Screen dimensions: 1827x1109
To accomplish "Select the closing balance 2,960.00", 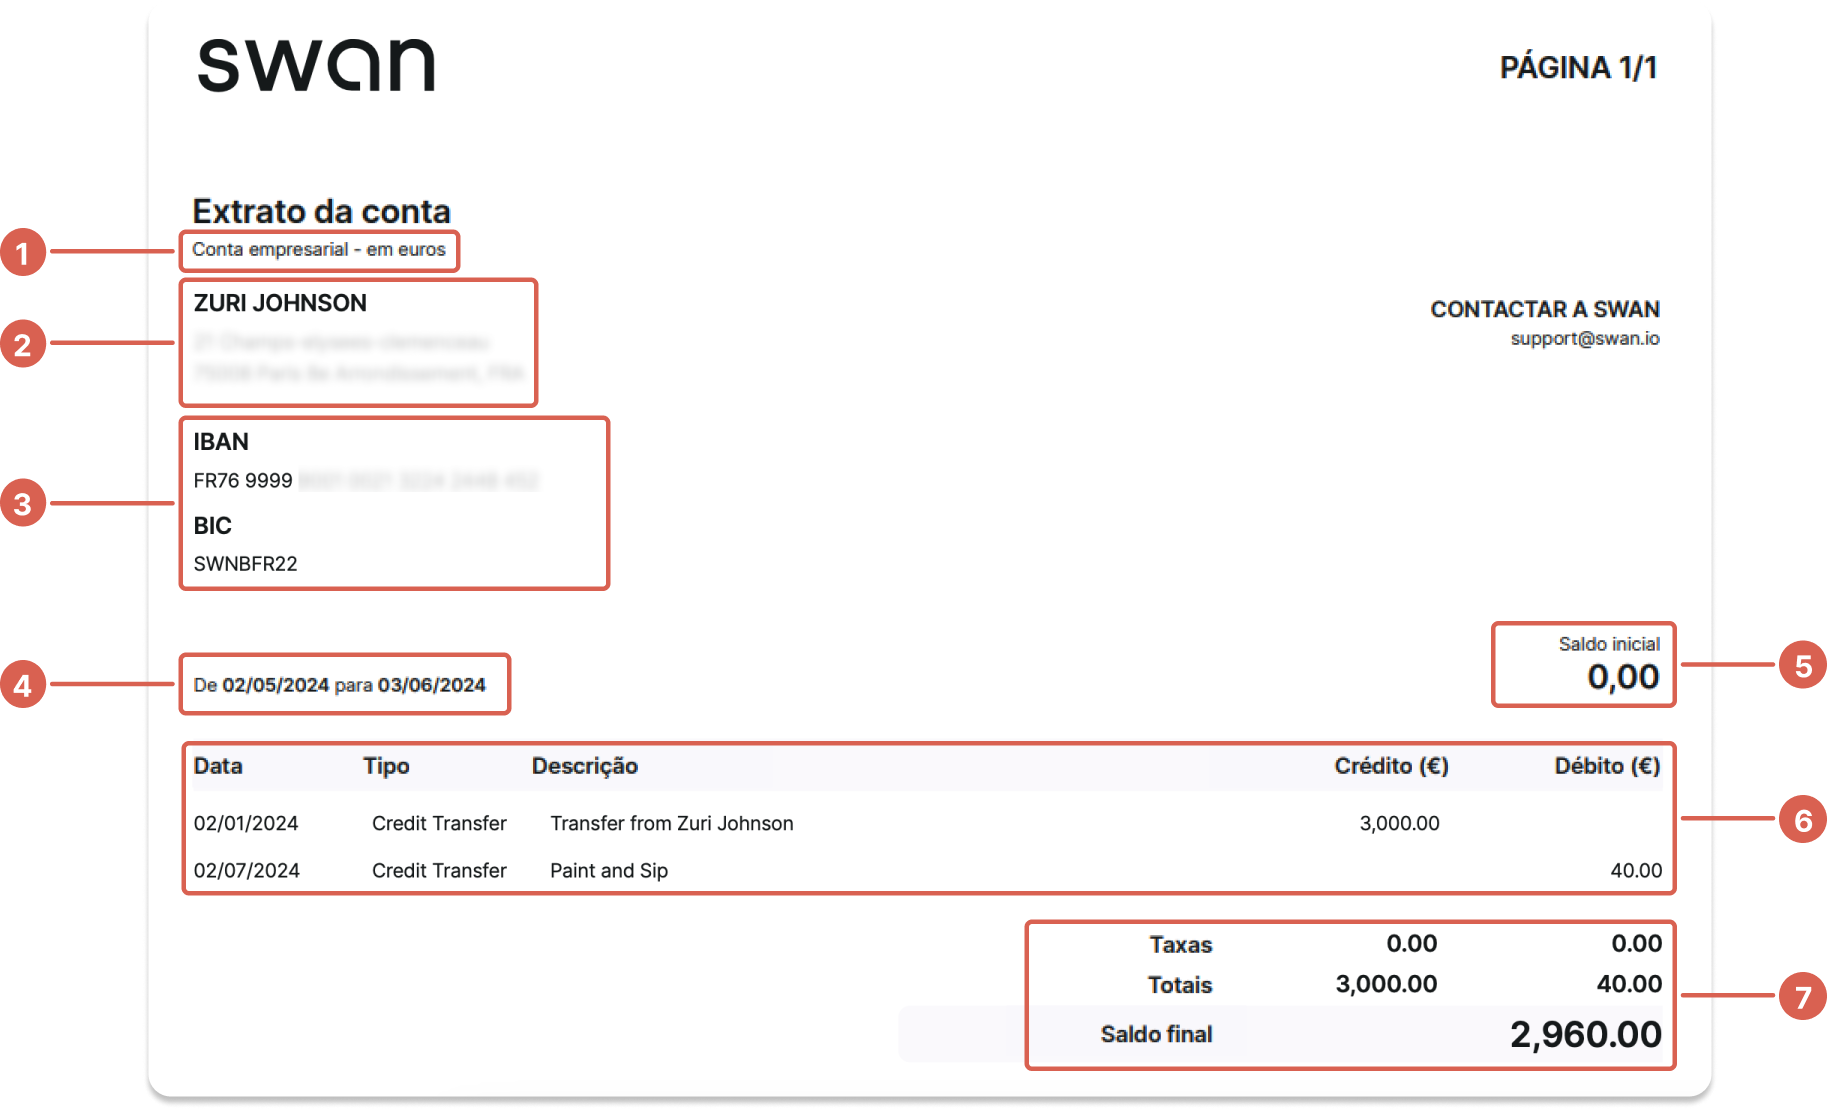I will 1586,1034.
